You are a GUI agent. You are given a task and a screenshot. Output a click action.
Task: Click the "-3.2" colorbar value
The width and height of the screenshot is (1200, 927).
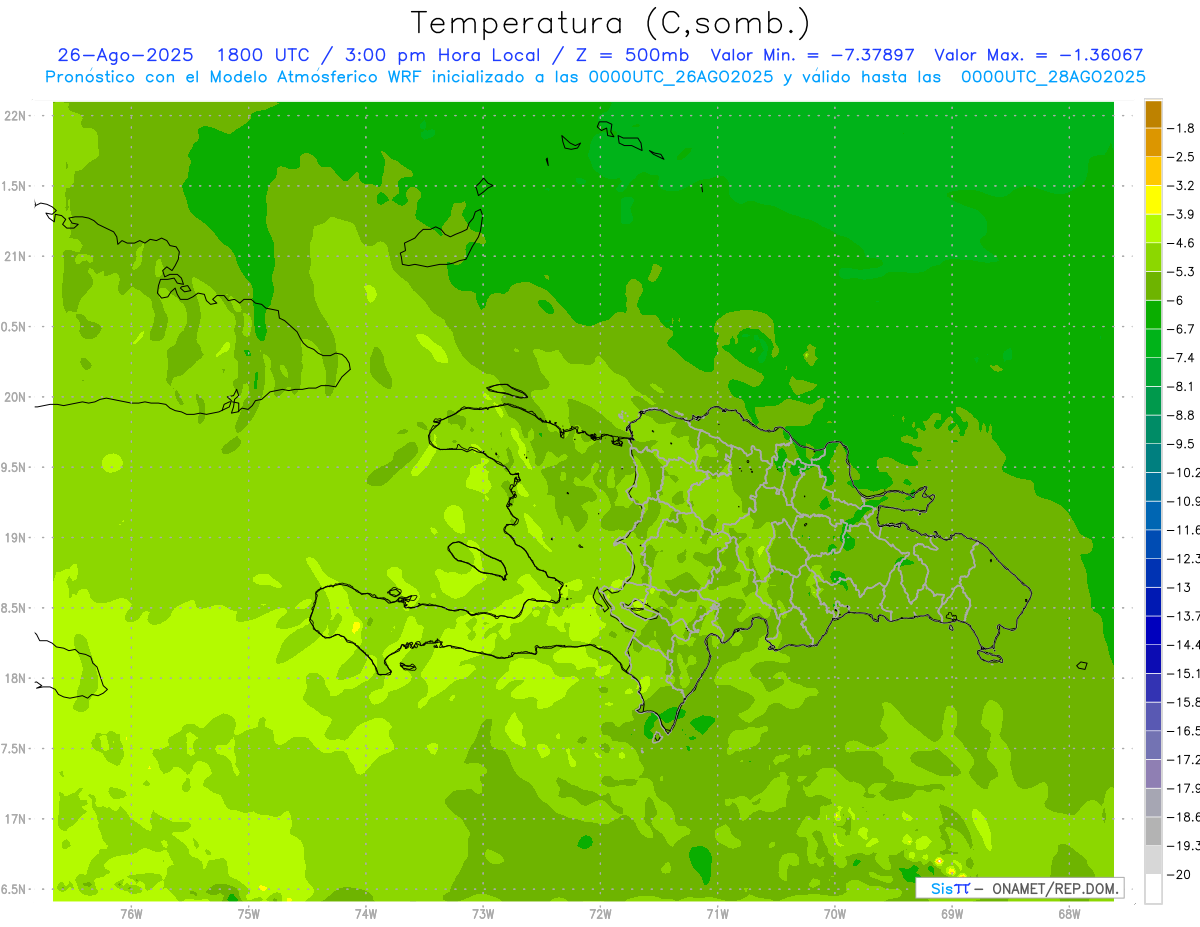pos(1182,185)
